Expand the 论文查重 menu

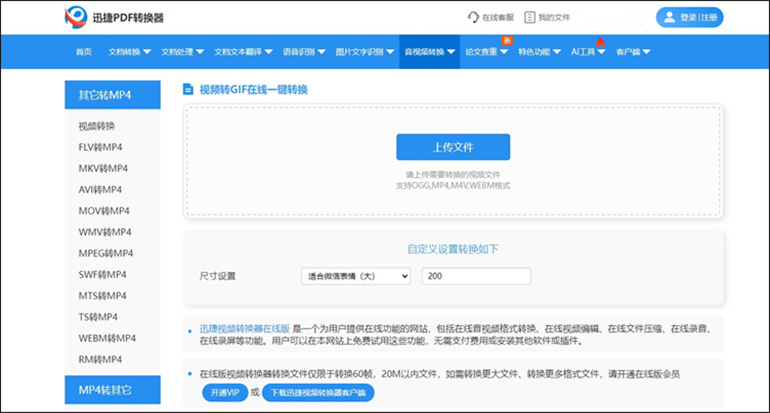click(487, 52)
